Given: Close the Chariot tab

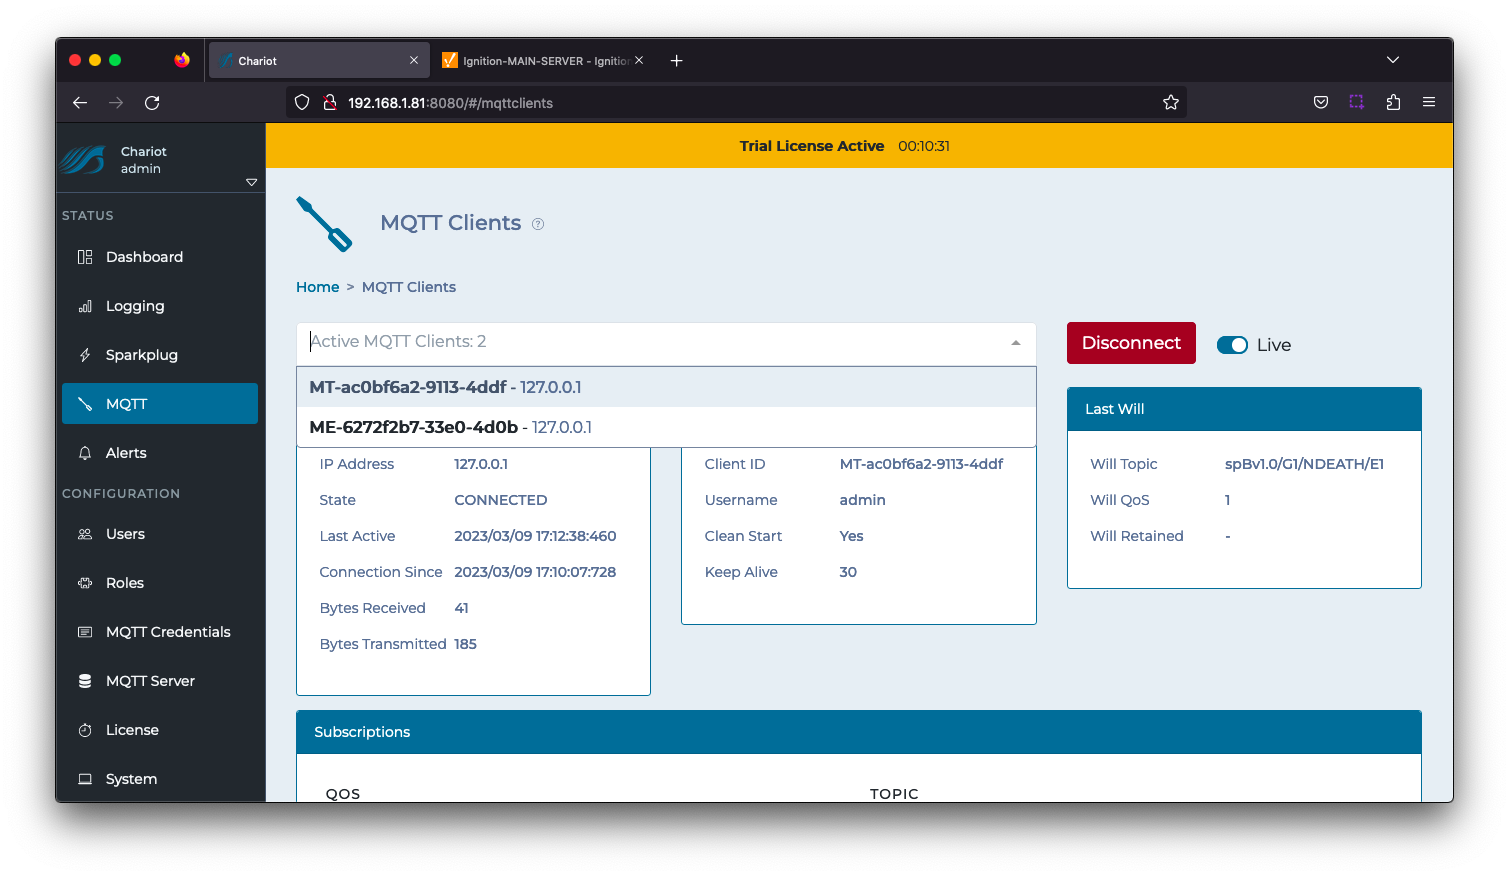Looking at the screenshot, I should (x=414, y=60).
